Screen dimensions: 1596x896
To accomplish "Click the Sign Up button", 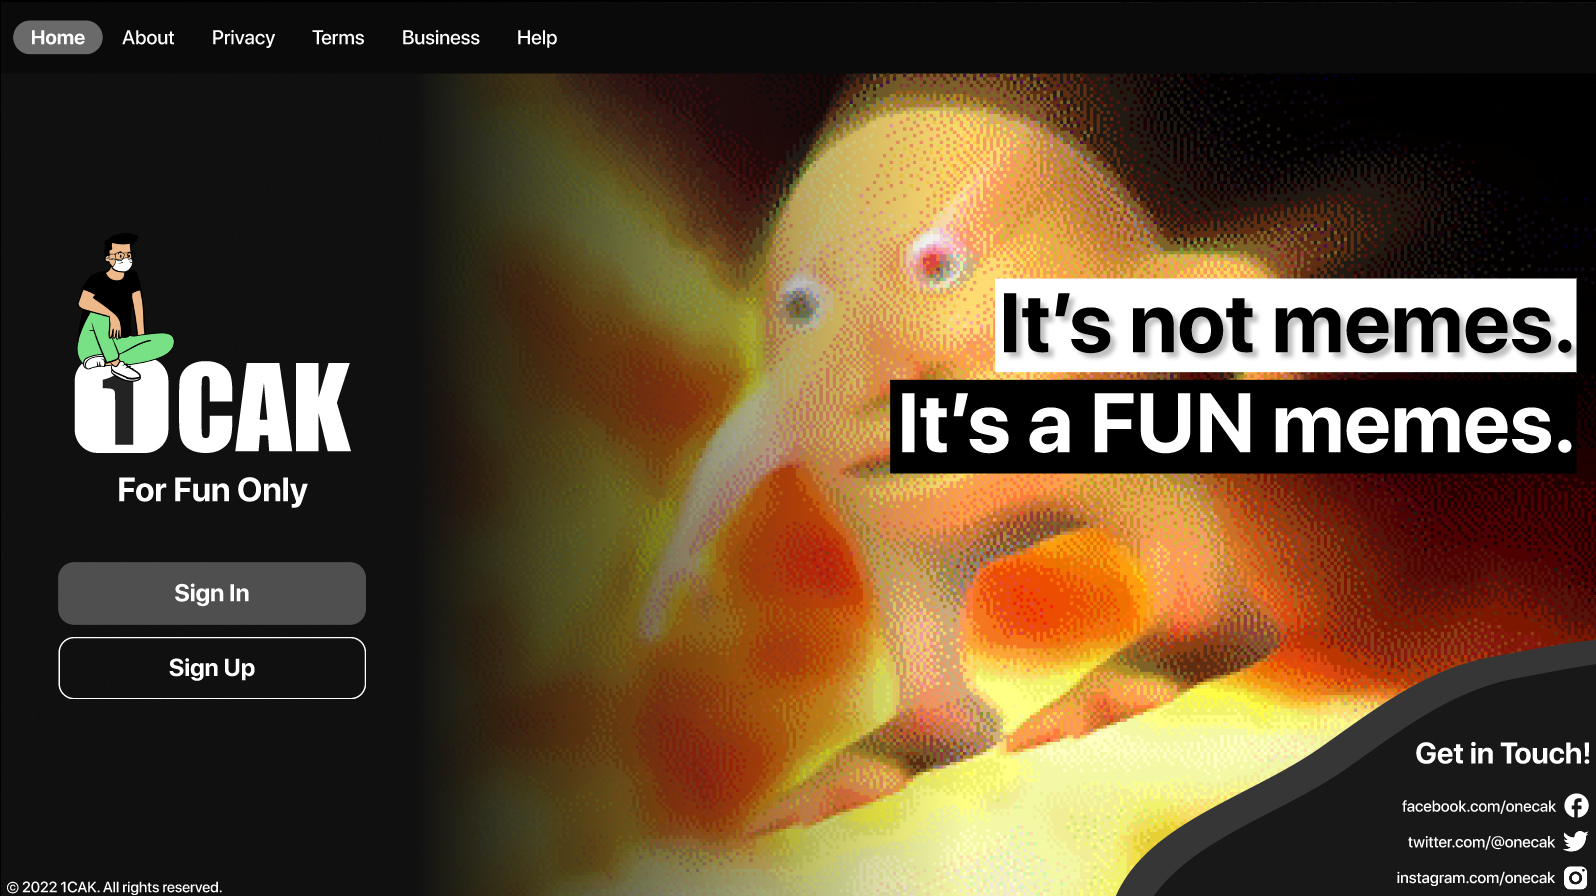I will [x=212, y=668].
